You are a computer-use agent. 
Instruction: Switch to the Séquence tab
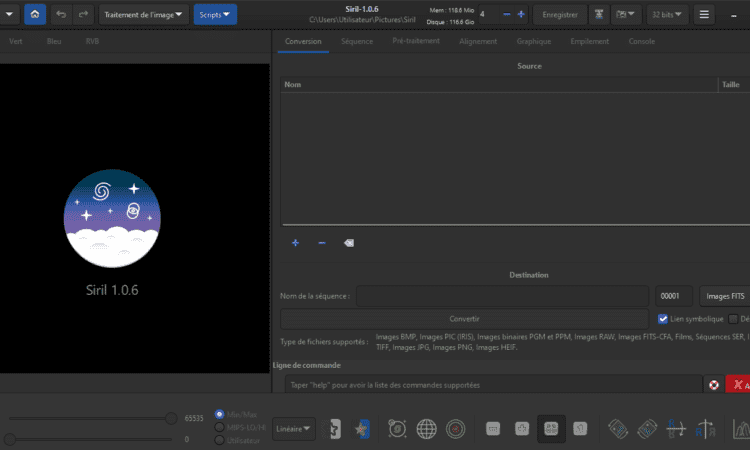point(357,41)
